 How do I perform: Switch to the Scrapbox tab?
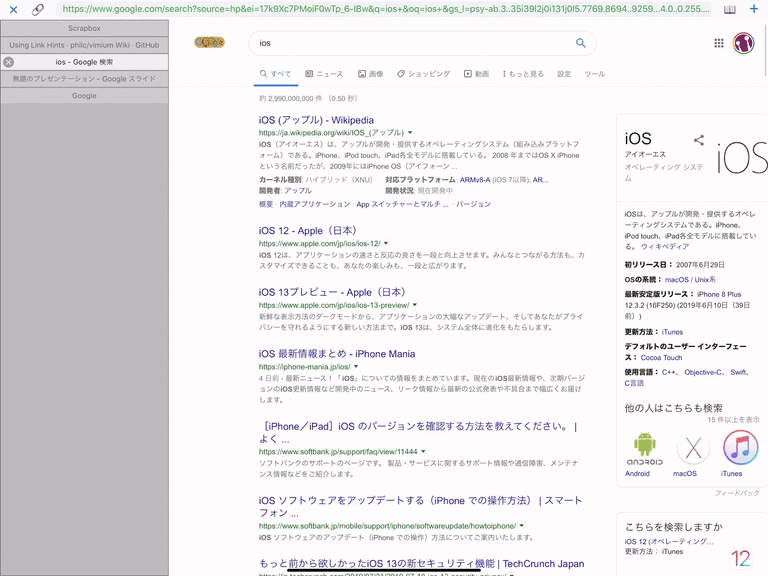(x=84, y=28)
